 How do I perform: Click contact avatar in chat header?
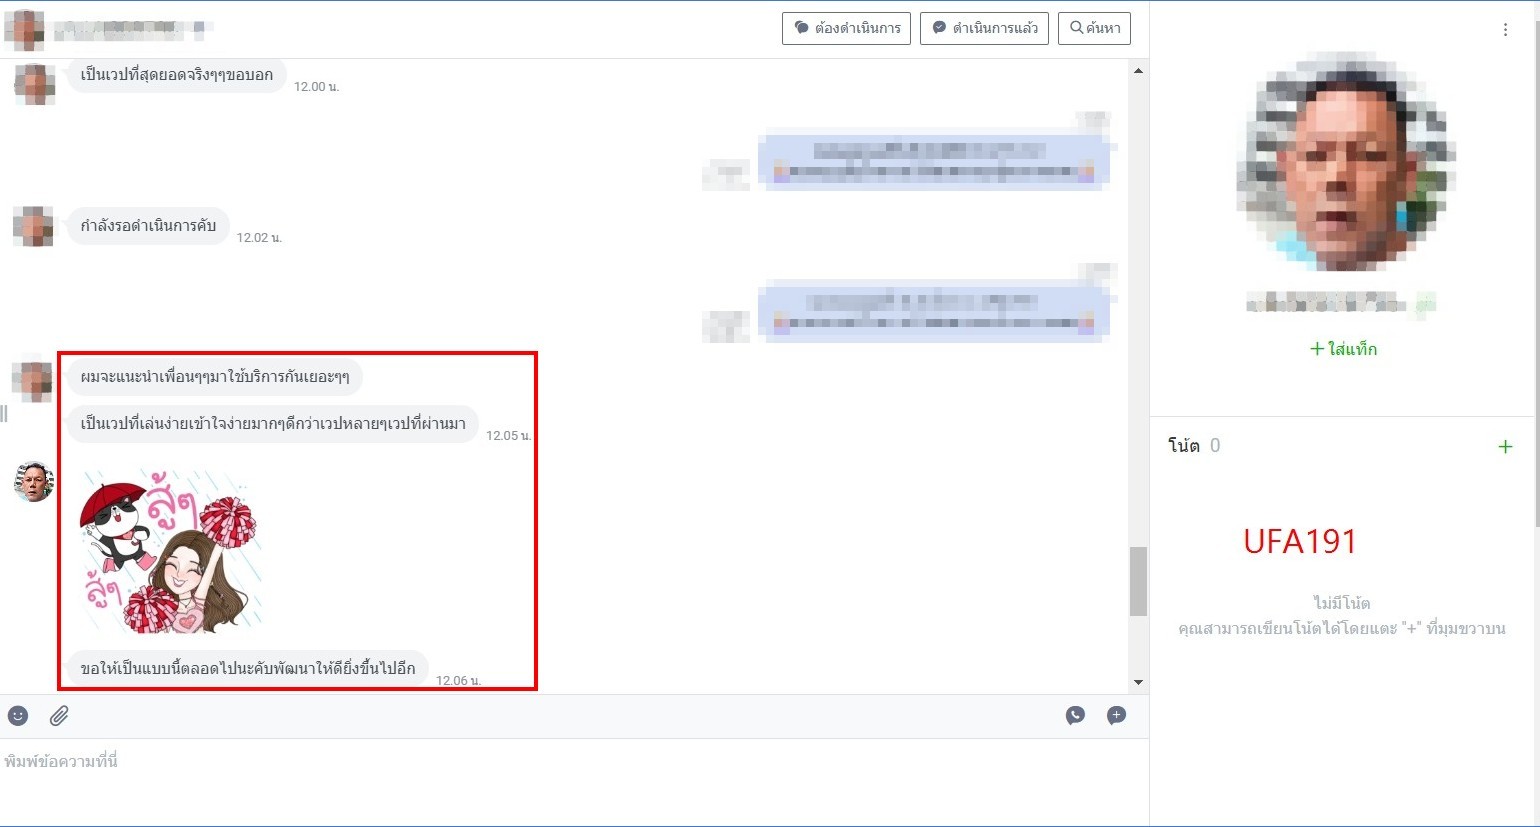24,29
